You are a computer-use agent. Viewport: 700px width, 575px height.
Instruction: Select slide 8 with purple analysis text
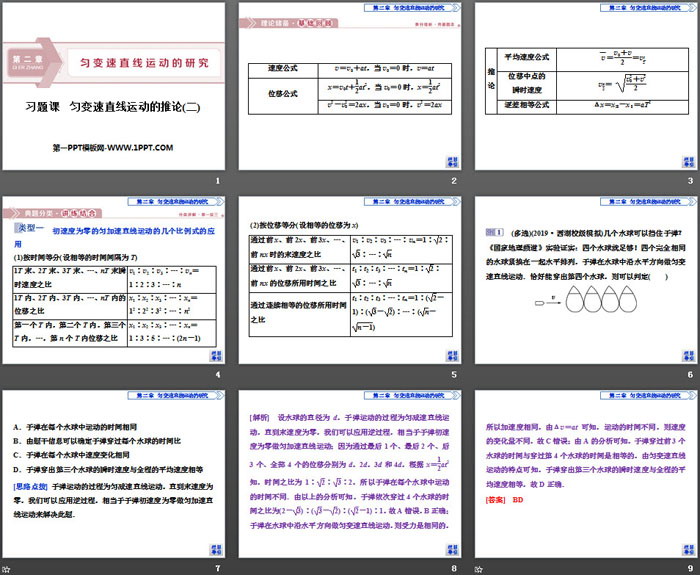[350, 474]
